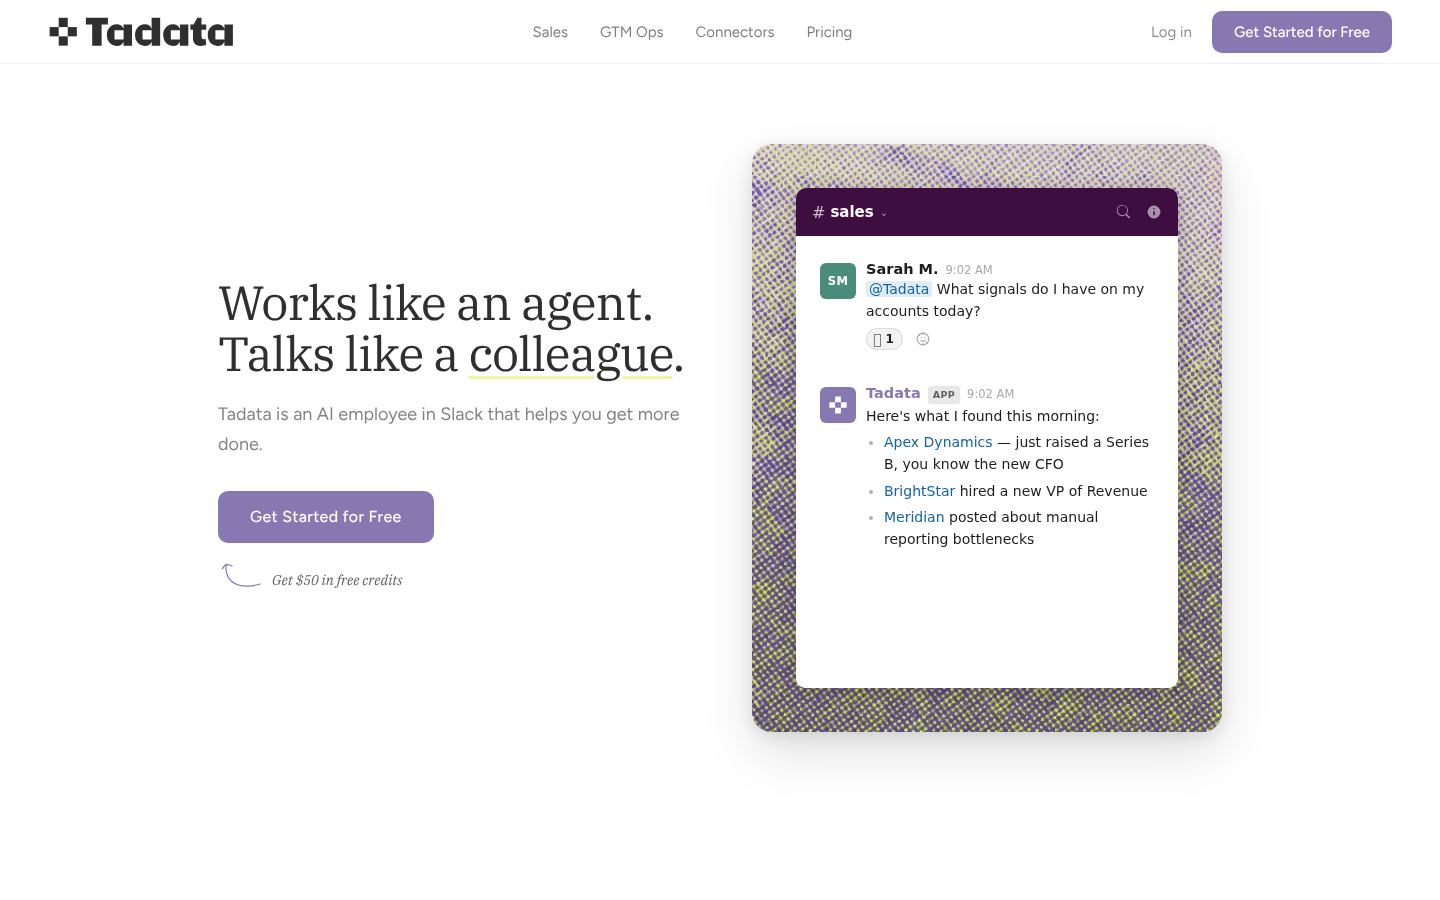
Task: Open channel info icon in sales header
Action: tap(1154, 212)
